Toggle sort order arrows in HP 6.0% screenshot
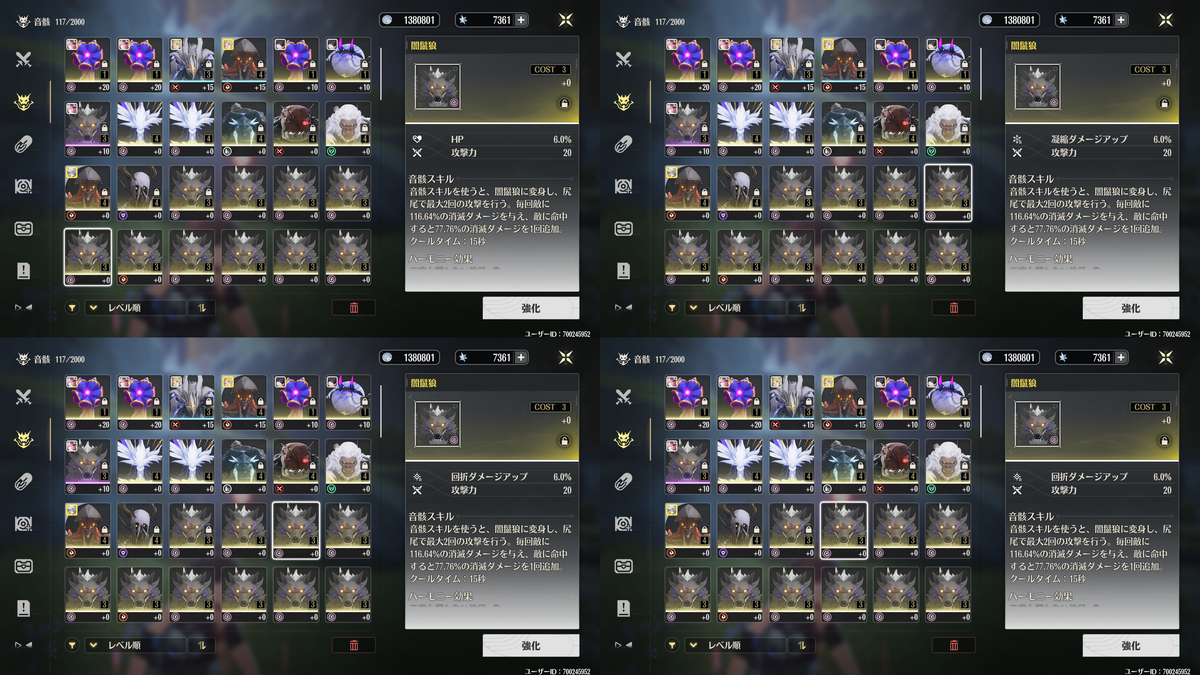 point(201,308)
